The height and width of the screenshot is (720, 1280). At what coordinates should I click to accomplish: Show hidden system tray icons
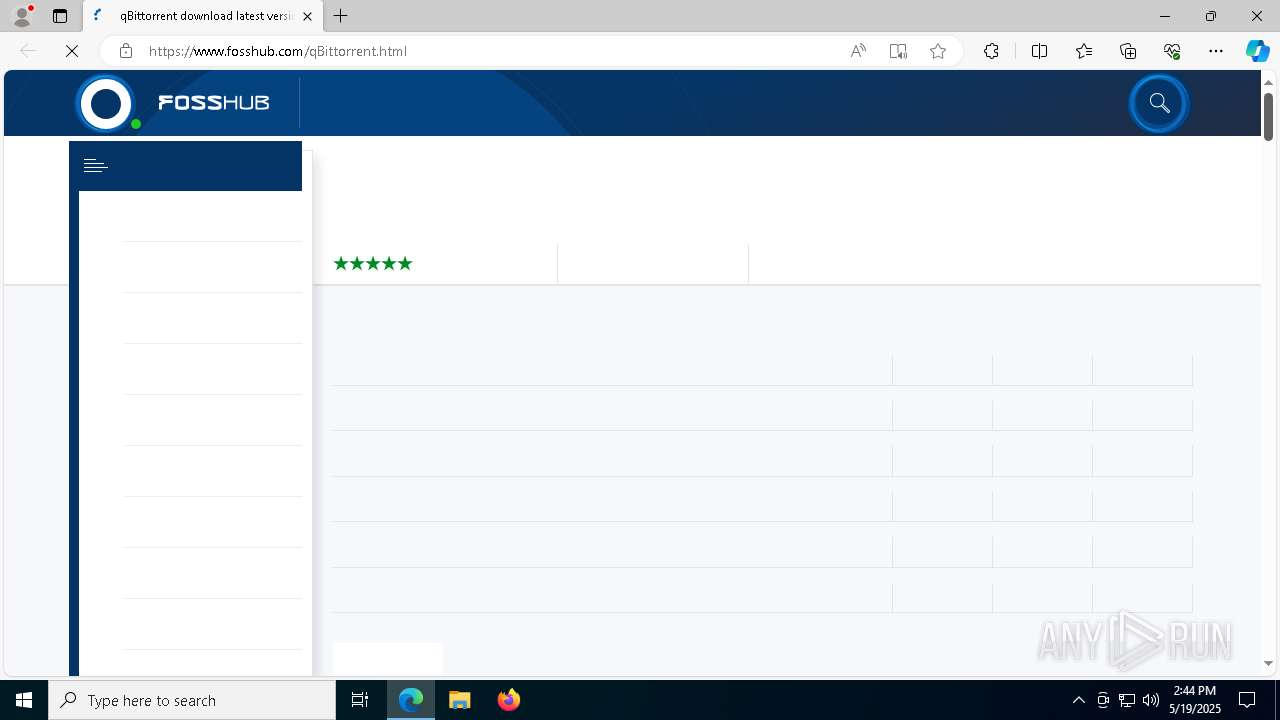[1079, 700]
